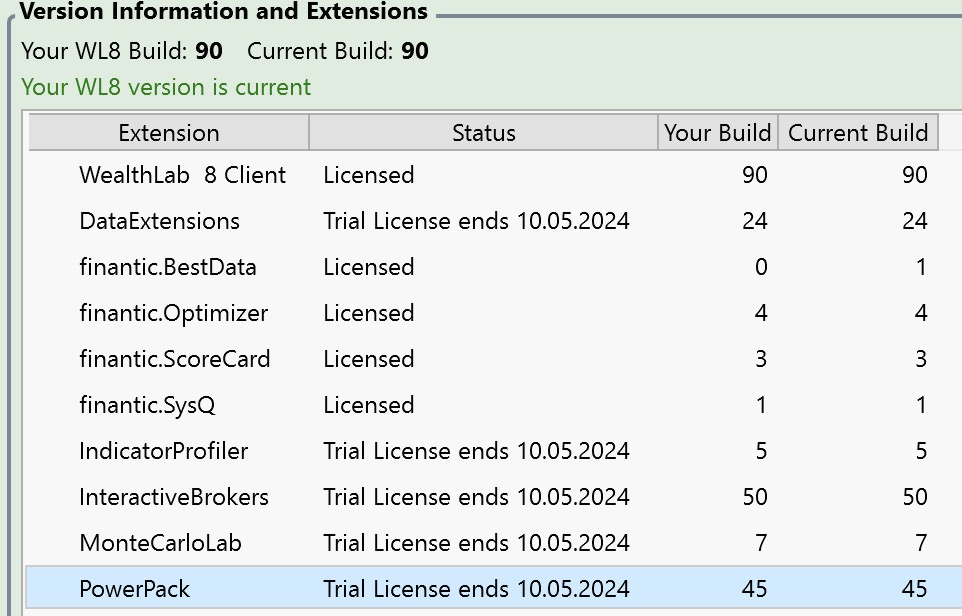Click BestData current build value 1
This screenshot has height=616, width=962.
click(920, 267)
